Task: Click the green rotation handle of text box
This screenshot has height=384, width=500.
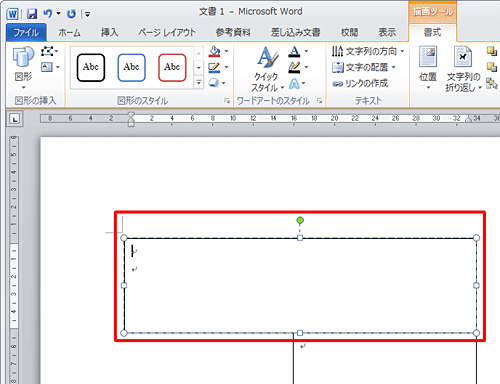Action: tap(300, 220)
